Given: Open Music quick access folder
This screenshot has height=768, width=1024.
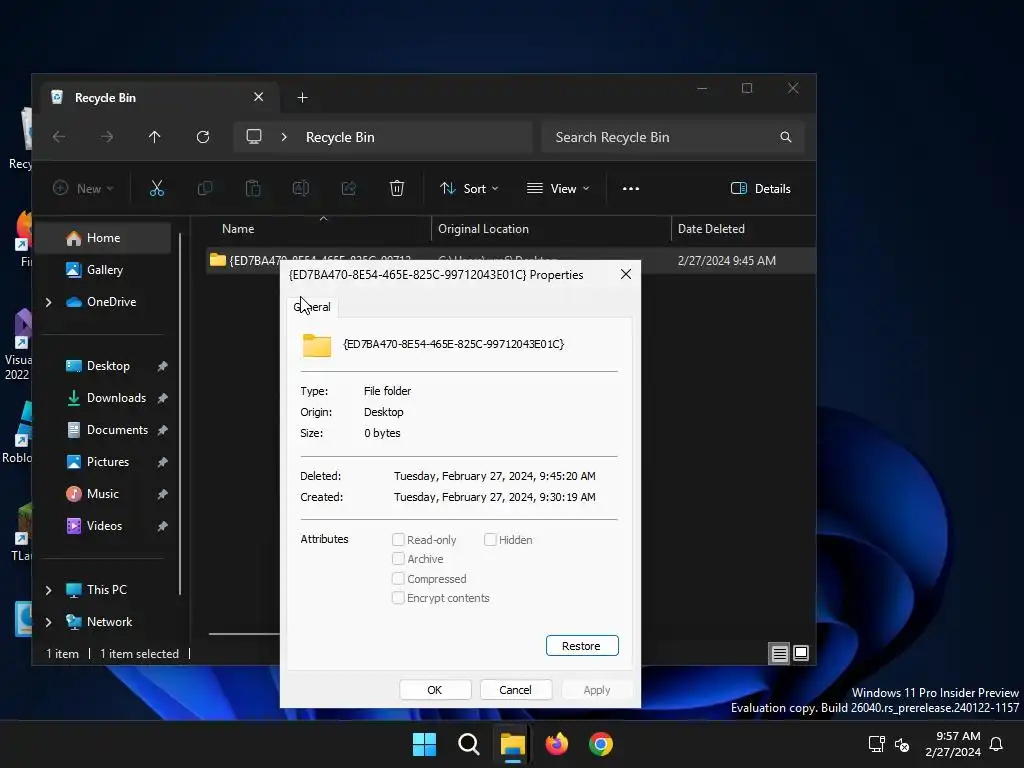Looking at the screenshot, I should pos(103,494).
